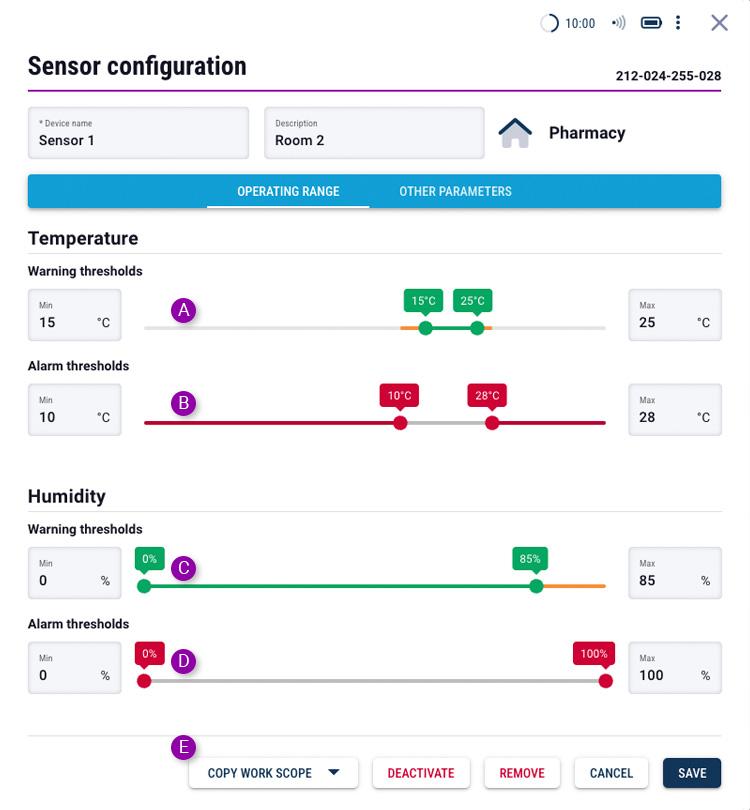The image size is (750, 810).
Task: Save the sensor configuration
Action: (692, 773)
